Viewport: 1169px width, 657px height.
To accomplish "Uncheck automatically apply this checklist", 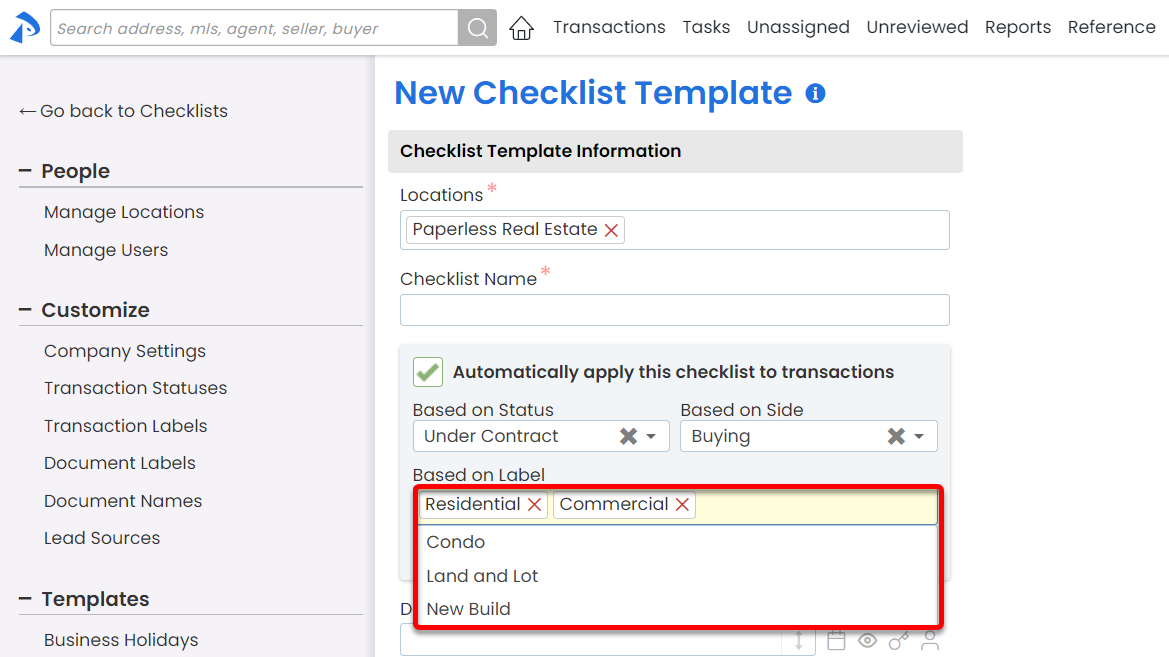I will pyautogui.click(x=428, y=372).
